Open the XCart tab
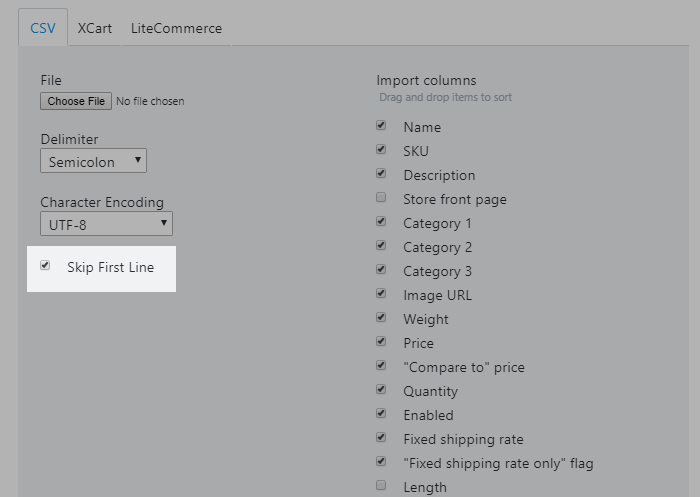The image size is (700, 497). [95, 28]
